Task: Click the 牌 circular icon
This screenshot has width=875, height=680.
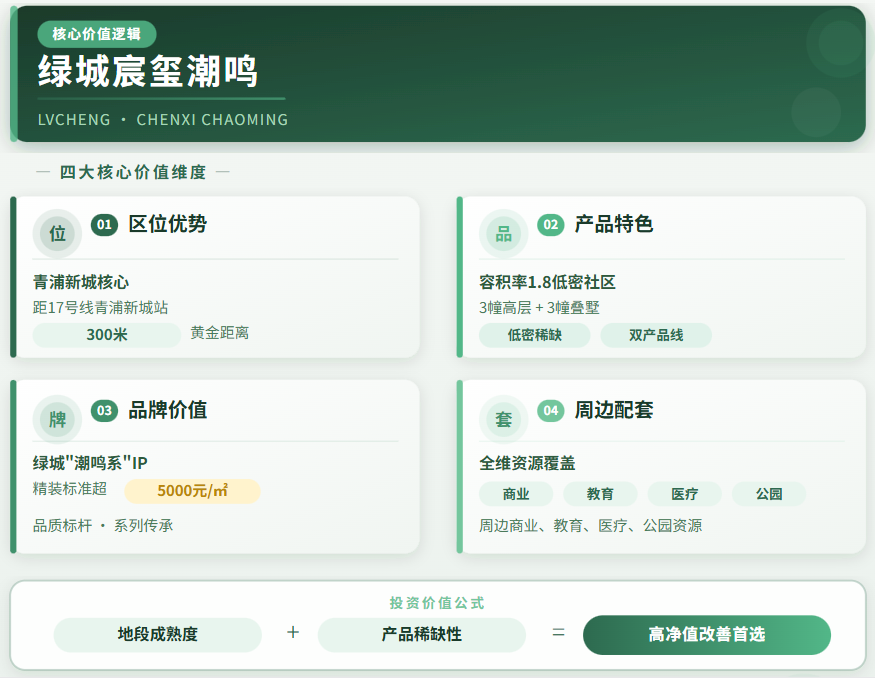Action: click(57, 419)
